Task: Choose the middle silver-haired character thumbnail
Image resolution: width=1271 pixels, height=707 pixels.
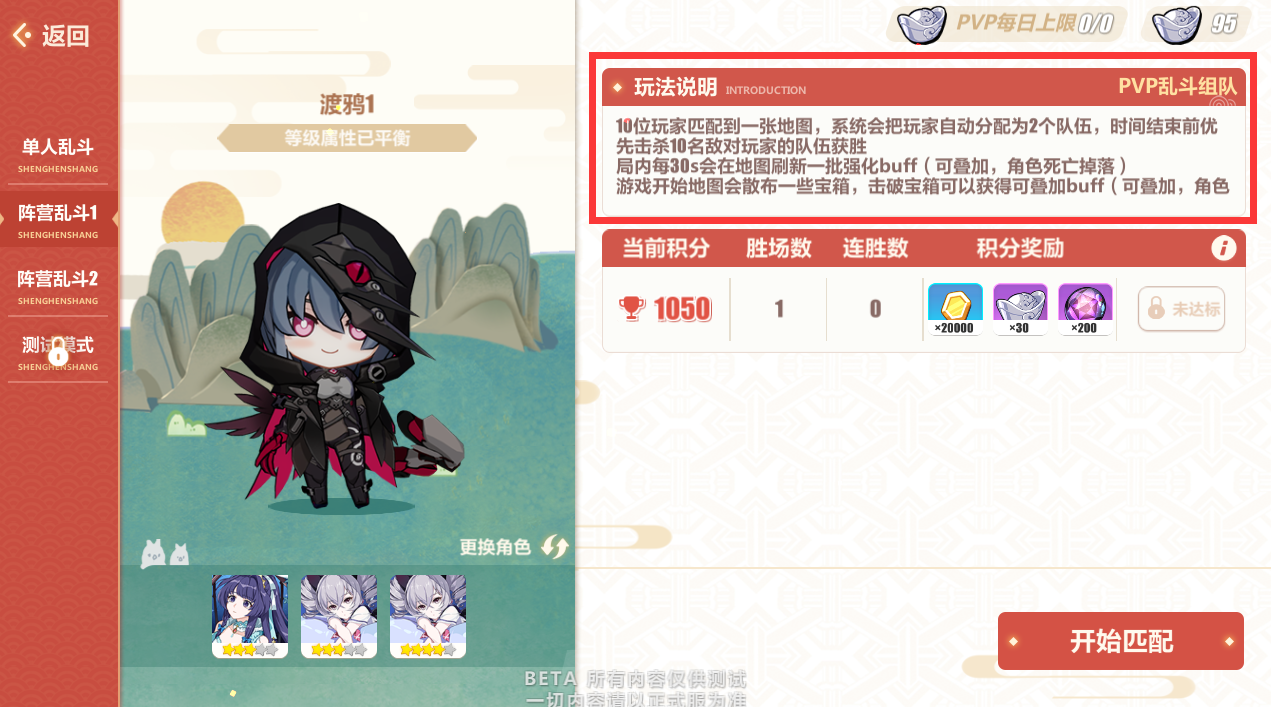Action: click(339, 616)
